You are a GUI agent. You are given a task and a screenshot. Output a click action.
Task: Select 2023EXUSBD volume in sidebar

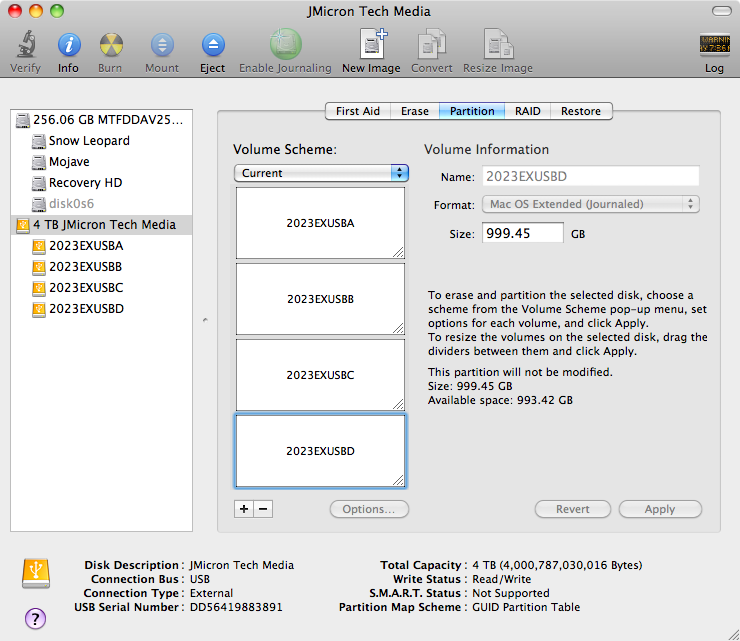coord(101,309)
